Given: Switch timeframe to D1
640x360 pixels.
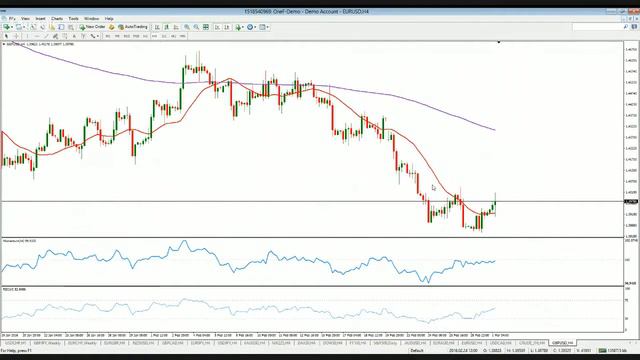Looking at the screenshot, I should tap(164, 36).
